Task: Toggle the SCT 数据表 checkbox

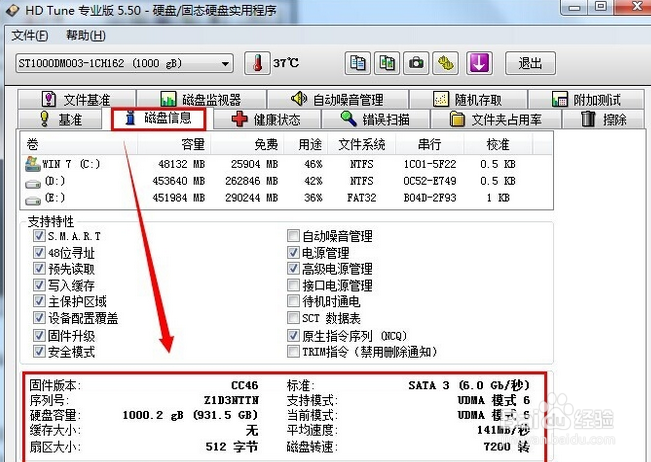Action: (x=293, y=318)
